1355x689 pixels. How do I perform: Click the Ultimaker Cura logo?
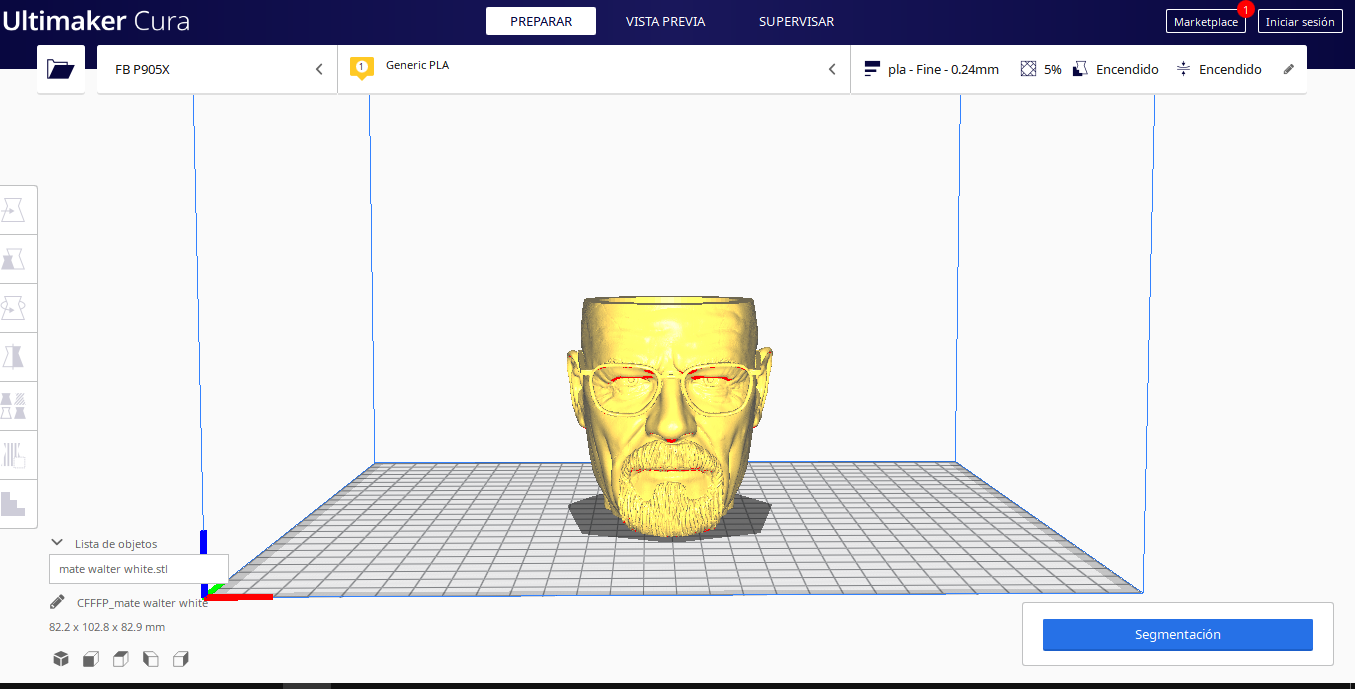click(95, 21)
